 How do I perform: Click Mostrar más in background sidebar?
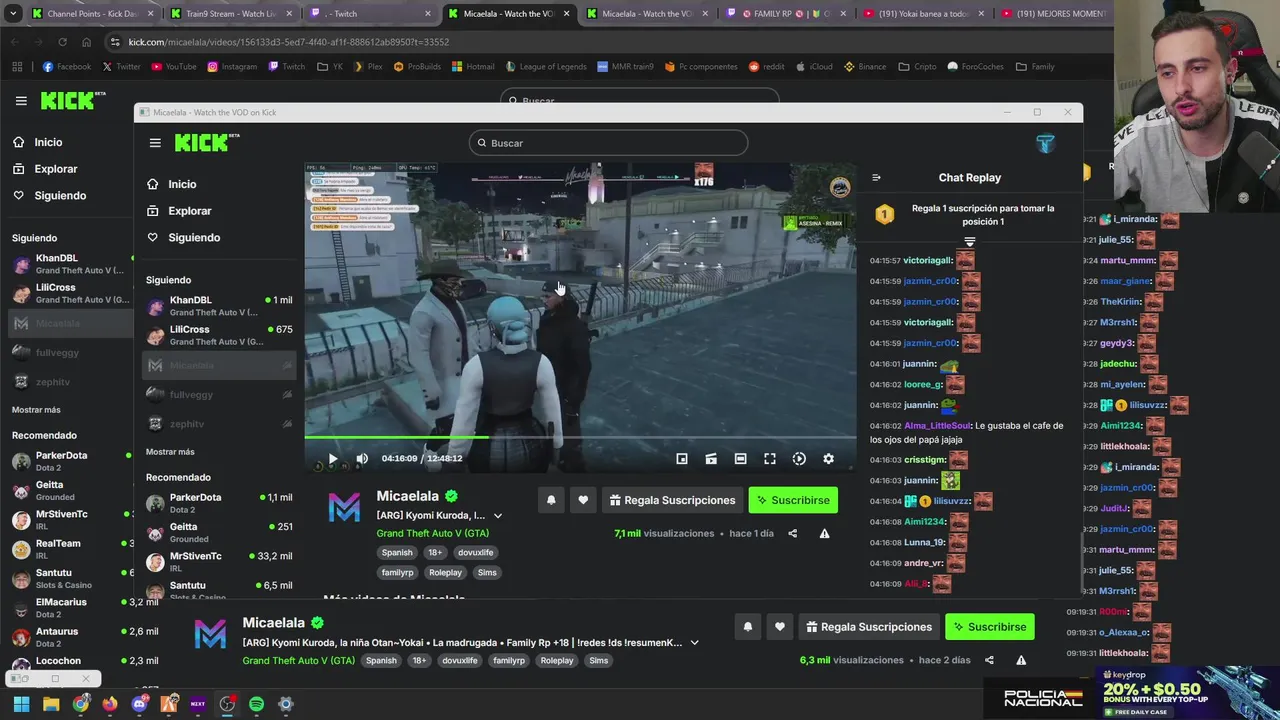[36, 410]
